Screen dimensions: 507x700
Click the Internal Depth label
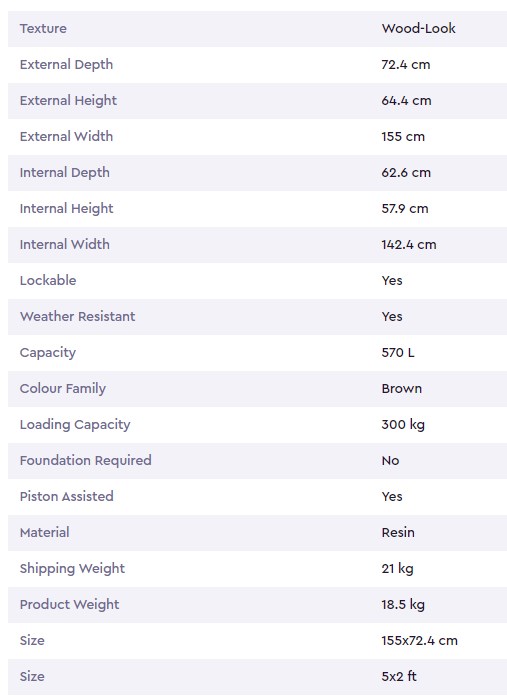(x=65, y=173)
